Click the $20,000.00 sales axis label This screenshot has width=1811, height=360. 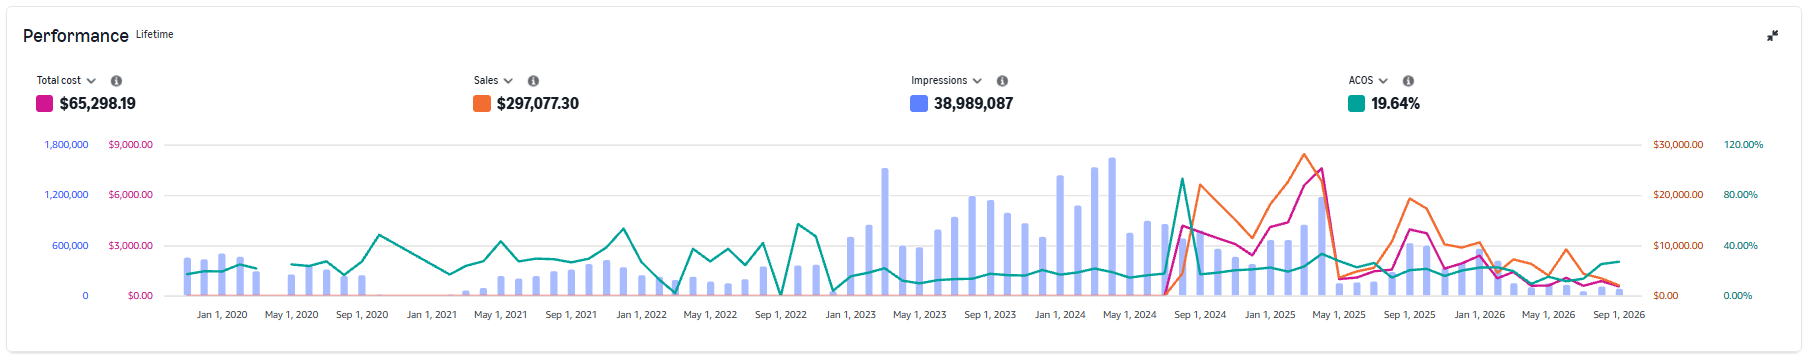click(x=1678, y=195)
